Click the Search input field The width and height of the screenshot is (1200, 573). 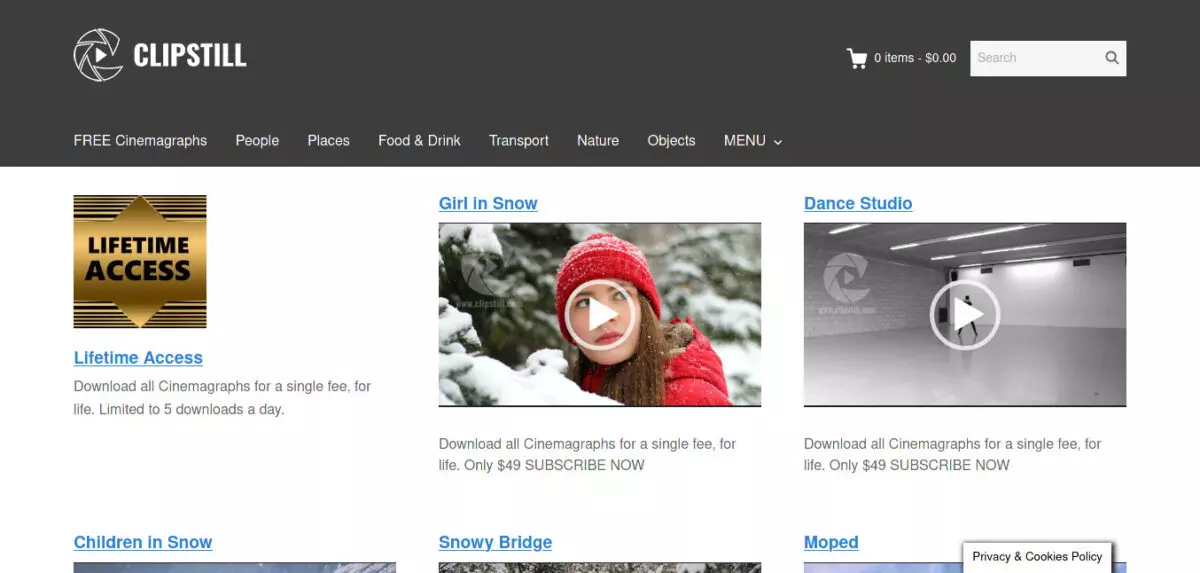tap(1035, 58)
